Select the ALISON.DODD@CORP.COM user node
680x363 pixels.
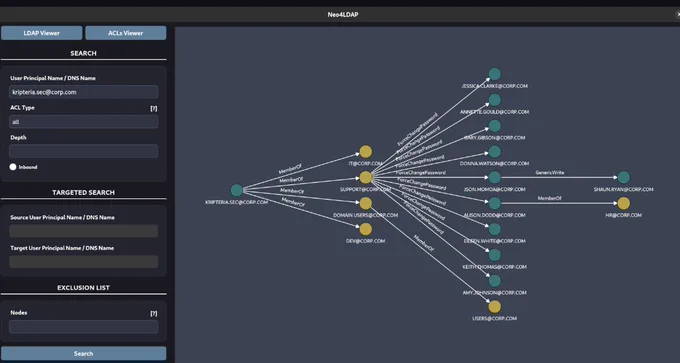tap(494, 203)
